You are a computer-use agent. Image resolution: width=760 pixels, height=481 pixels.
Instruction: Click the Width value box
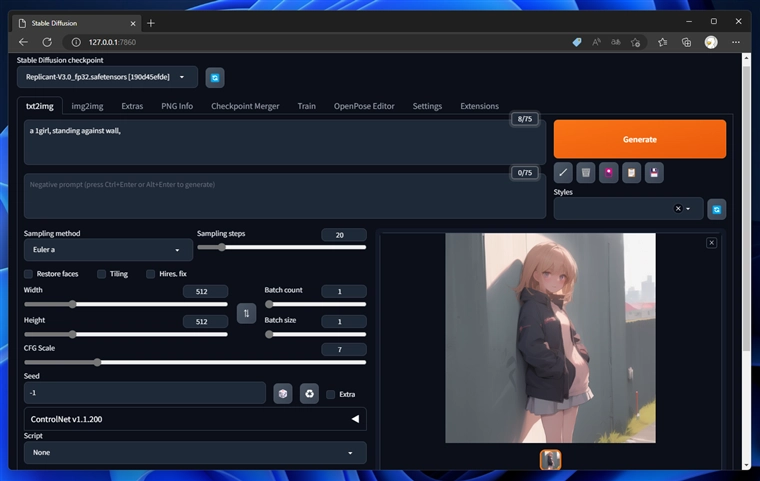(206, 291)
